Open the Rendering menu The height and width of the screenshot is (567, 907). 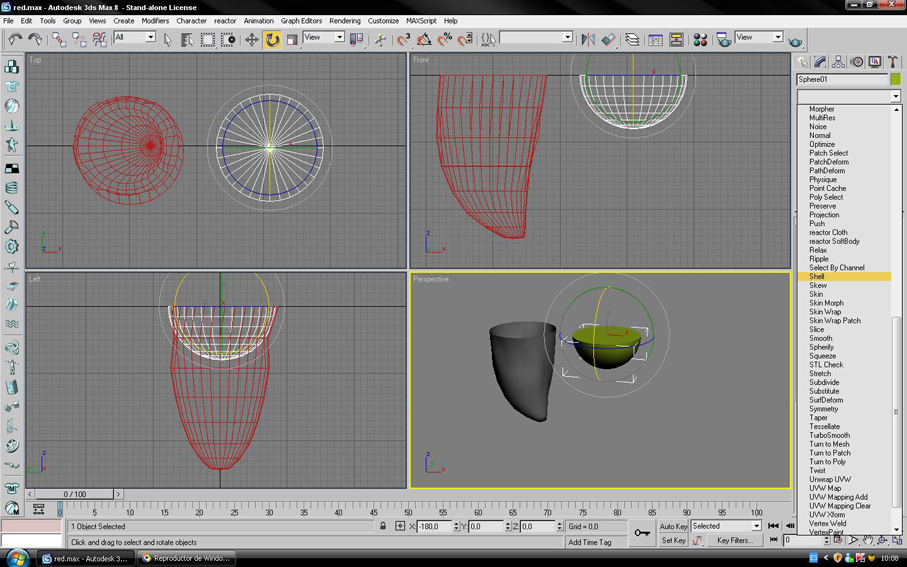coord(344,20)
